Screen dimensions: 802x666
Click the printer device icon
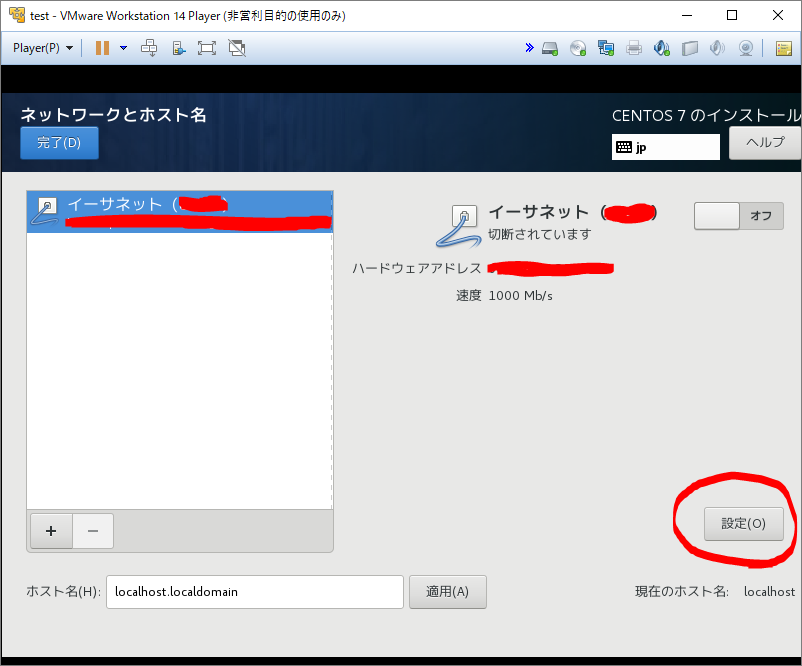(x=634, y=49)
